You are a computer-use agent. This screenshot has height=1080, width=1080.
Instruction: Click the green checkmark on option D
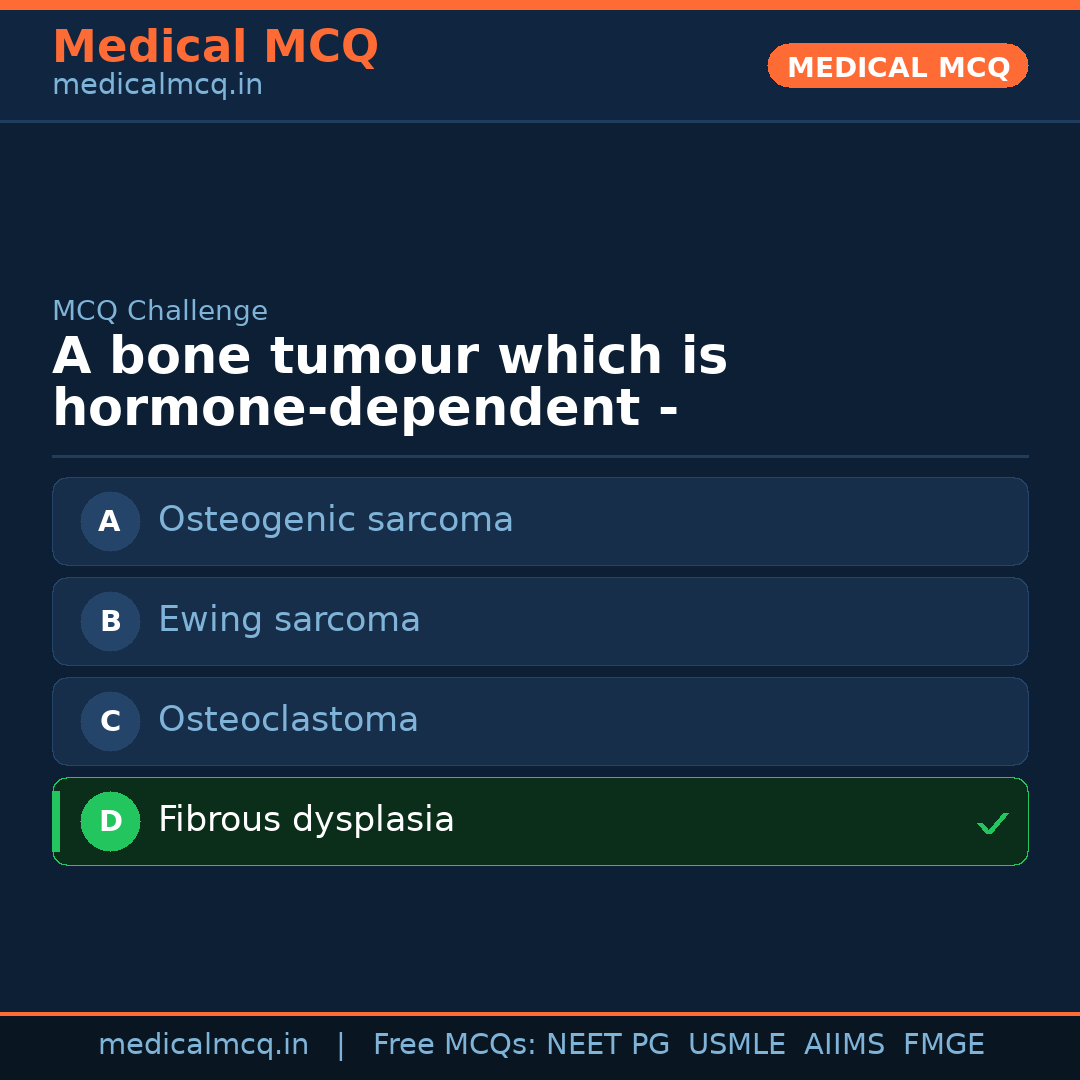993,823
